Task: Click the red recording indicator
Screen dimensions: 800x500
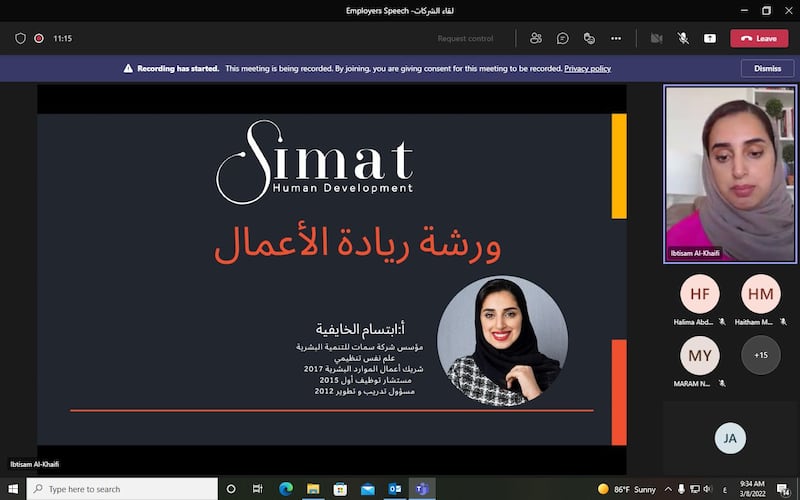Action: (39, 38)
